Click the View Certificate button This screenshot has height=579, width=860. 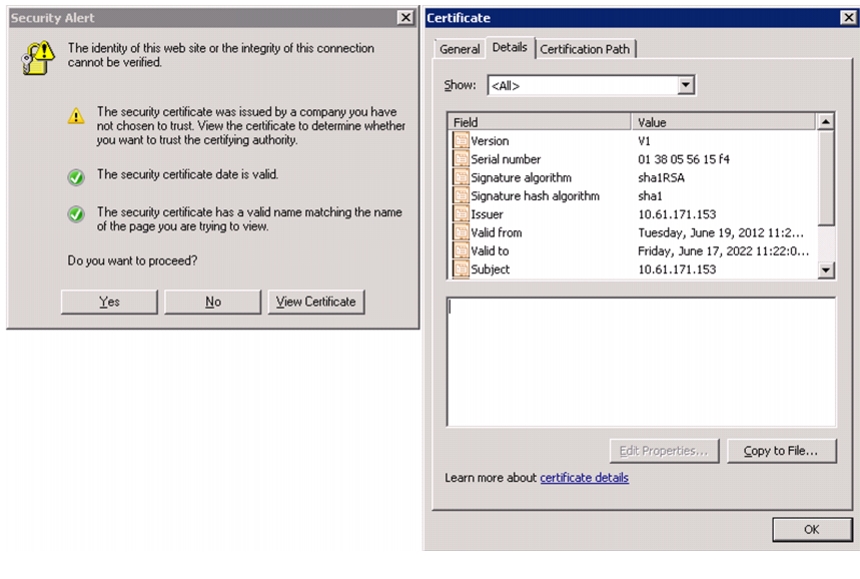[x=316, y=302]
